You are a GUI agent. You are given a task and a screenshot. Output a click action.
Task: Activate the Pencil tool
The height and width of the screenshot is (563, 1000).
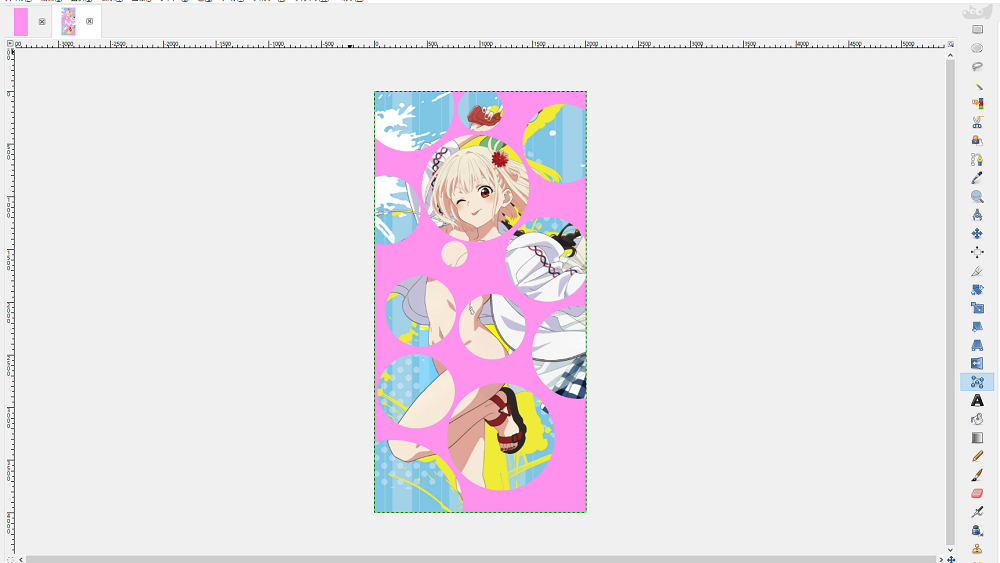(977, 456)
